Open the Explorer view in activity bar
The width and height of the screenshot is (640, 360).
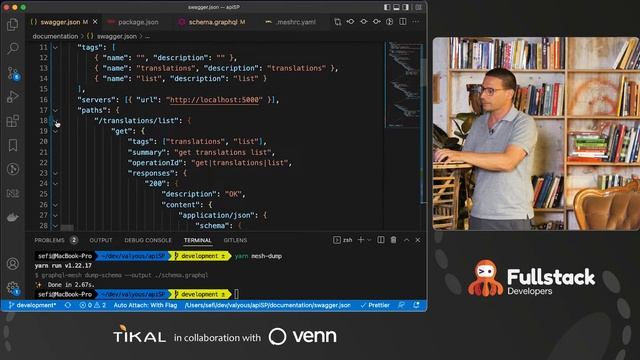tap(13, 24)
